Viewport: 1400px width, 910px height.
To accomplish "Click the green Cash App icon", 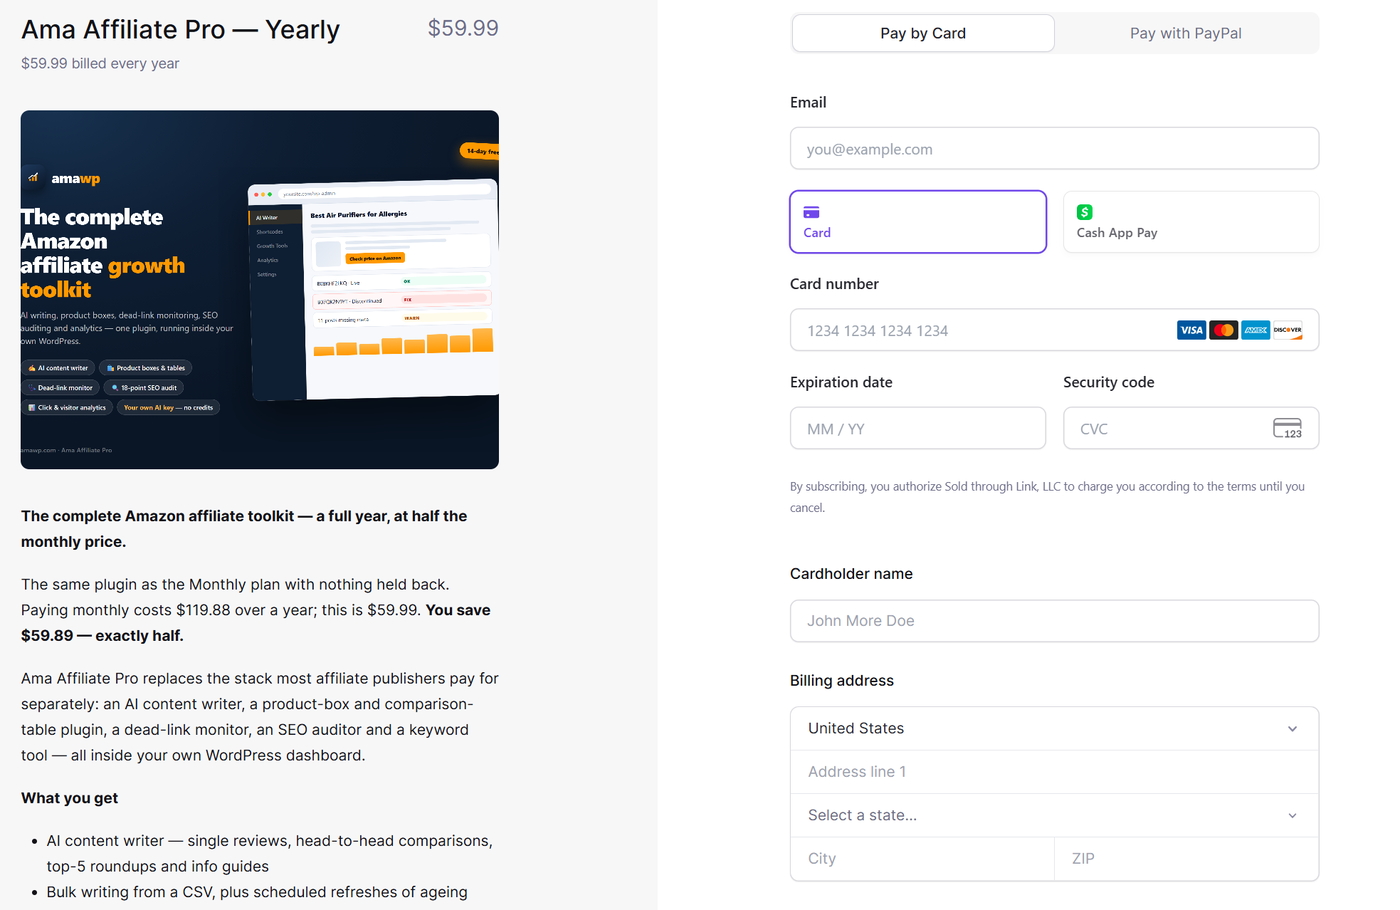I will 1085,212.
